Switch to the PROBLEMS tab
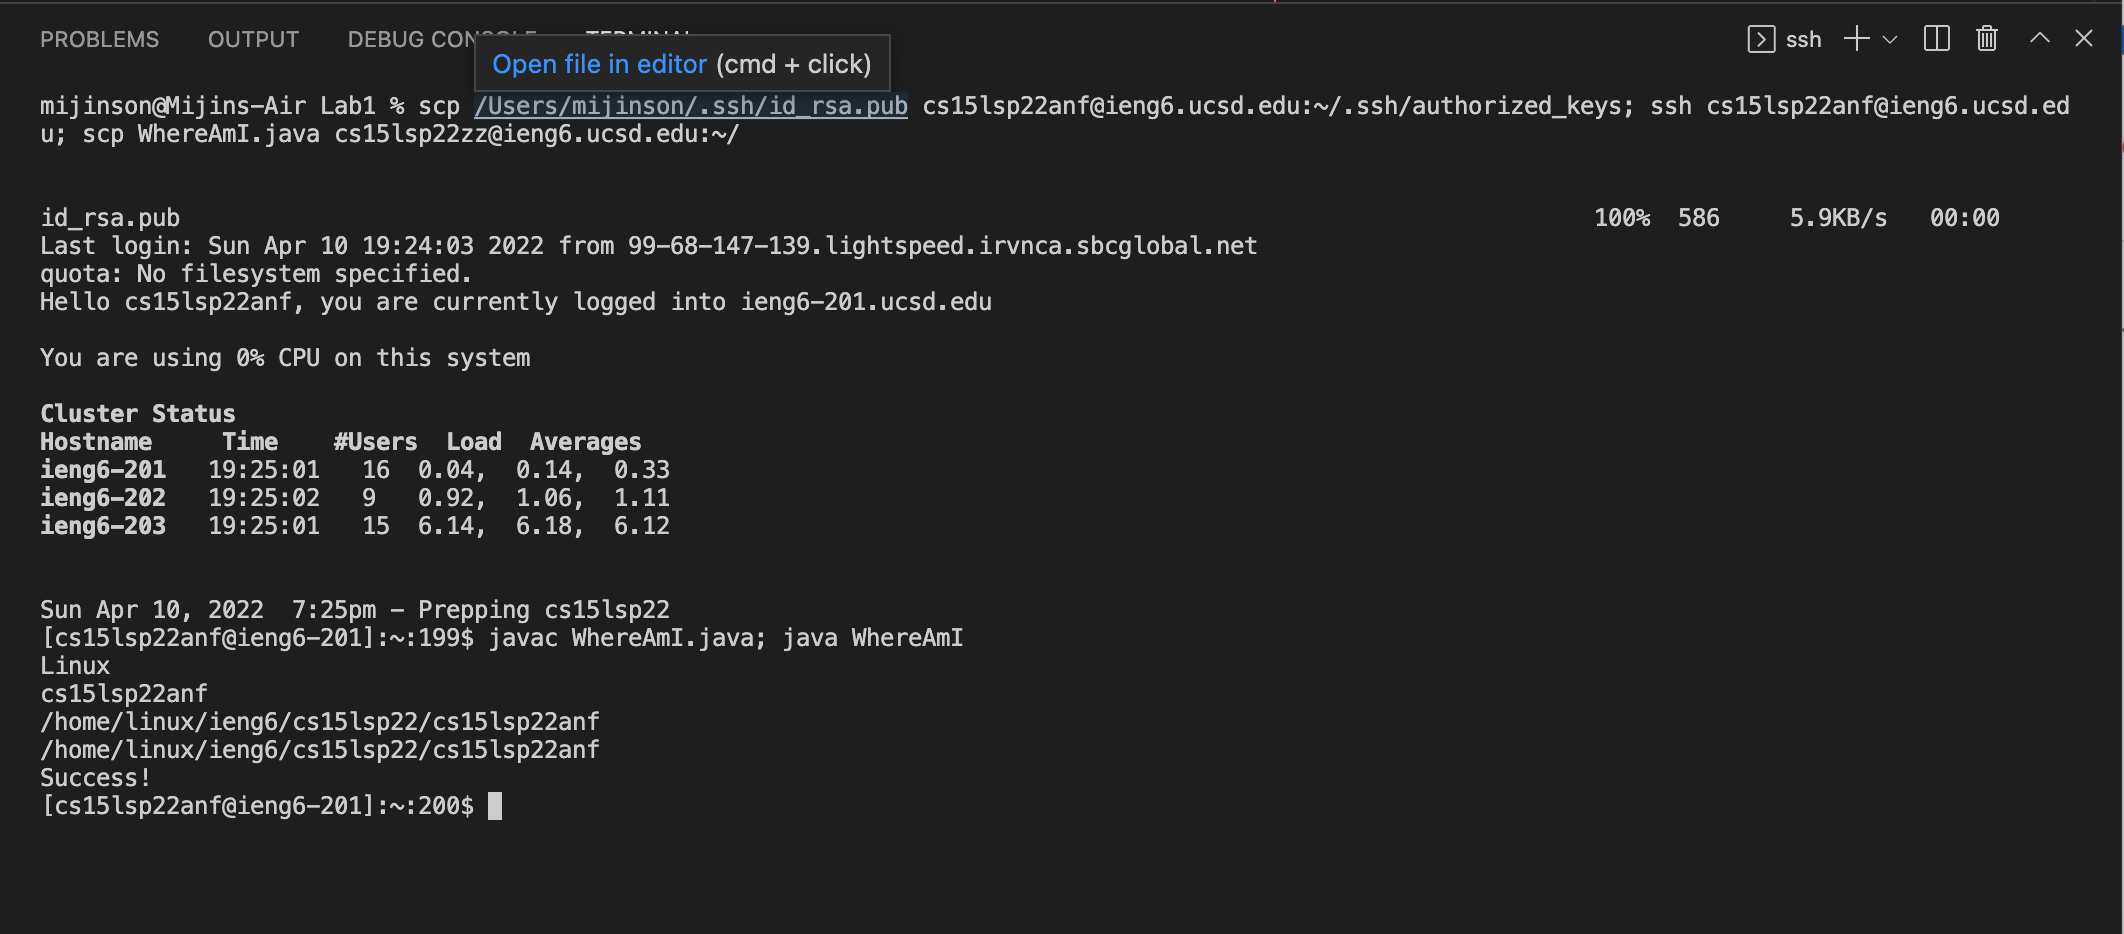Screen dimensions: 2124x934 (x=99, y=39)
